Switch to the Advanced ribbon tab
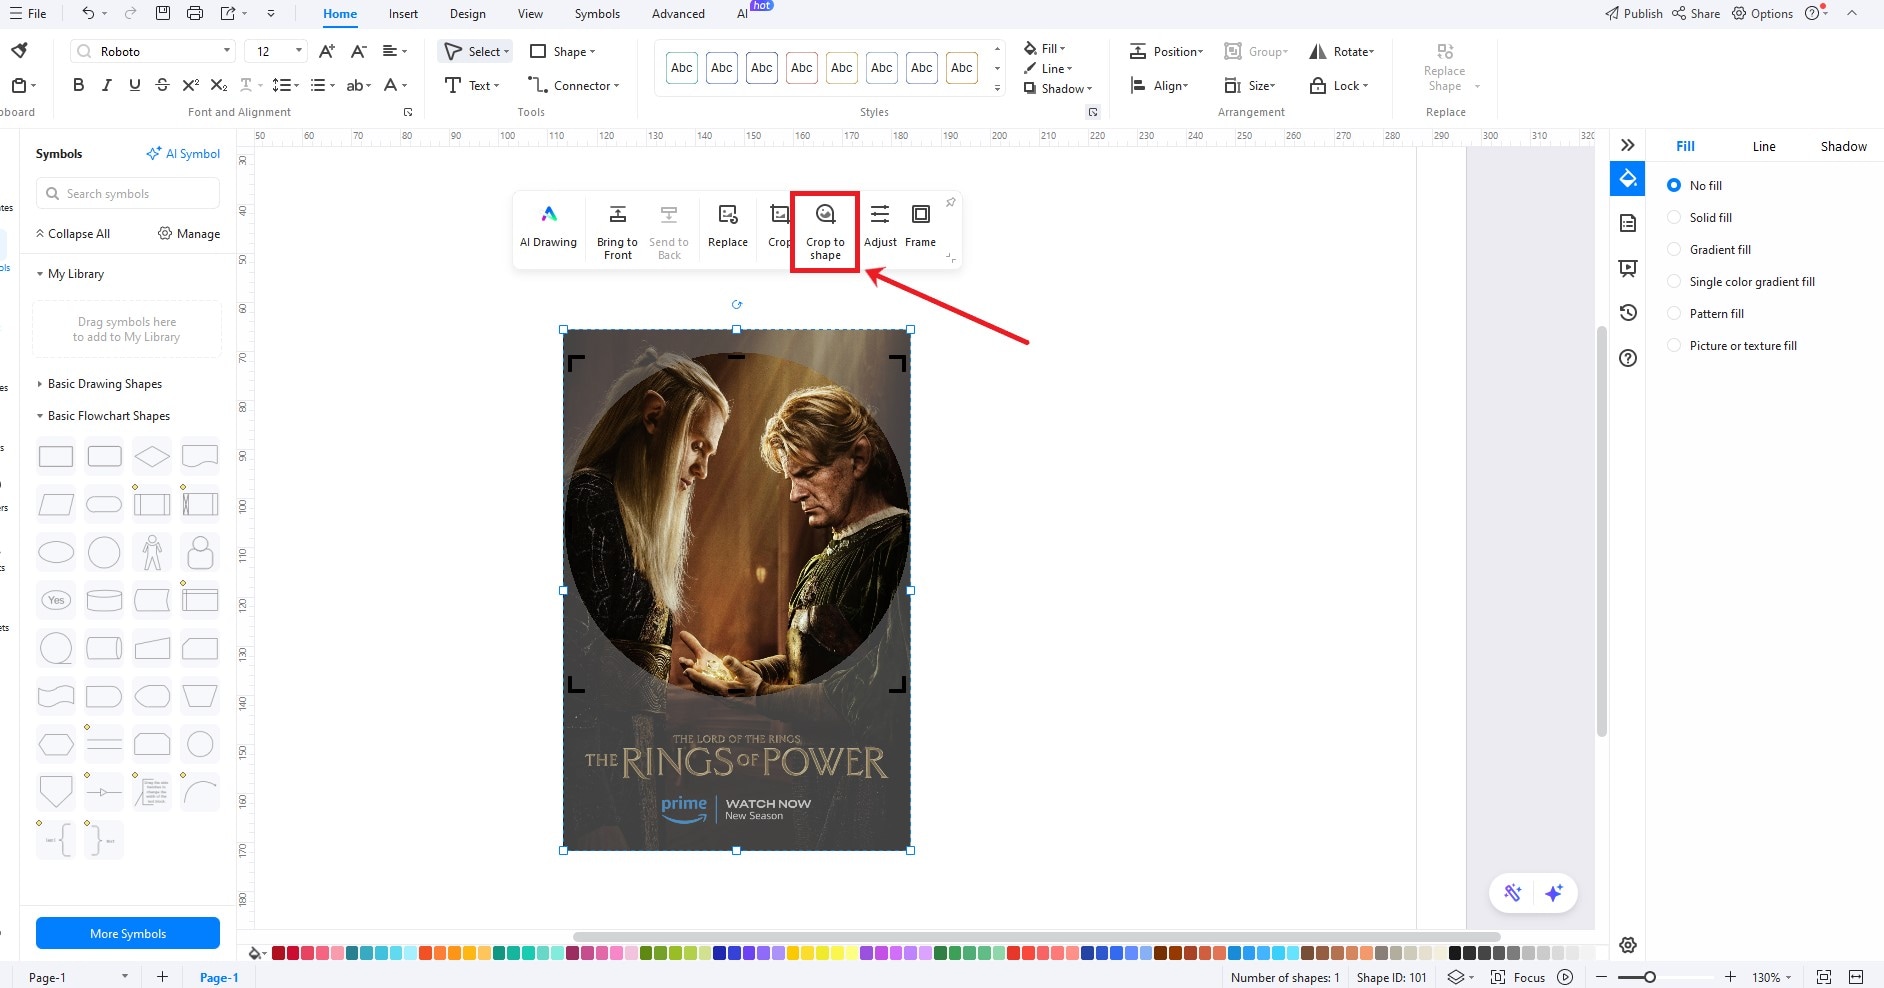The width and height of the screenshot is (1884, 988). [678, 13]
